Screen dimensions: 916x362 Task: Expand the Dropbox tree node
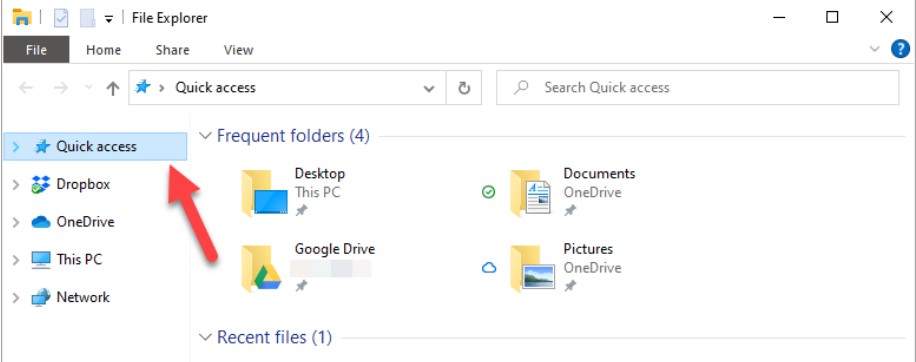click(x=16, y=185)
